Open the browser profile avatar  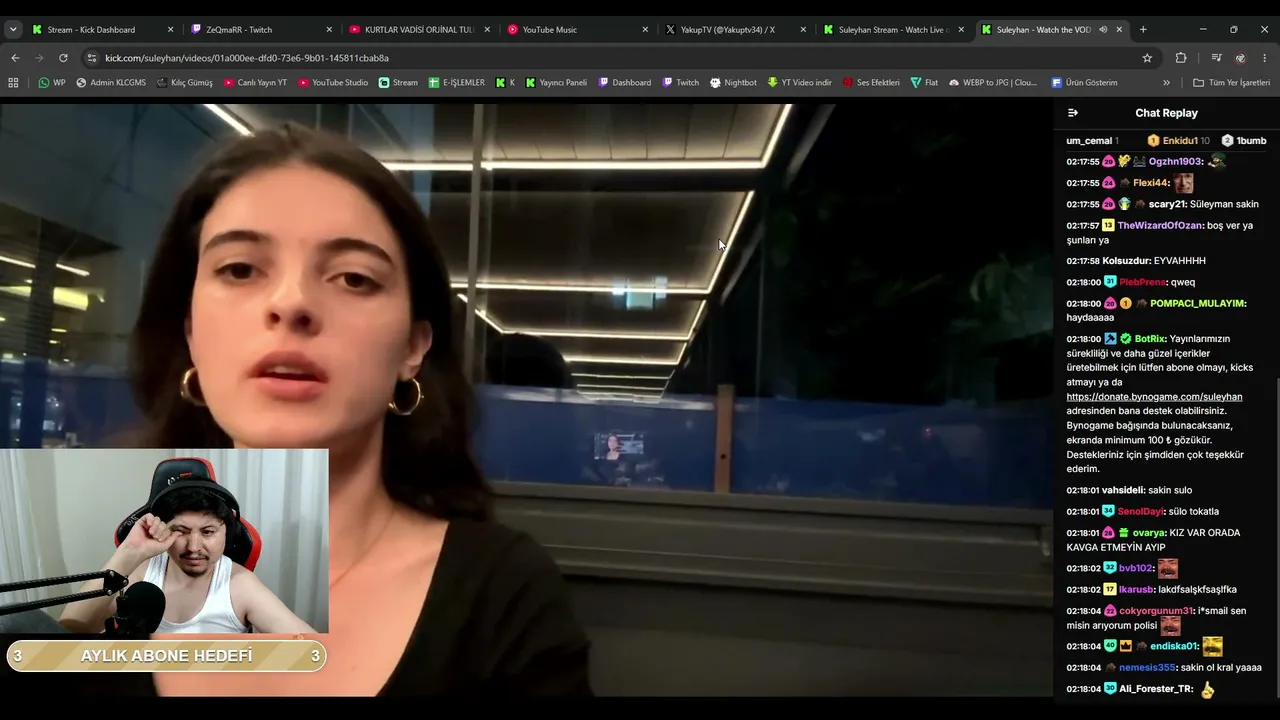click(1240, 58)
